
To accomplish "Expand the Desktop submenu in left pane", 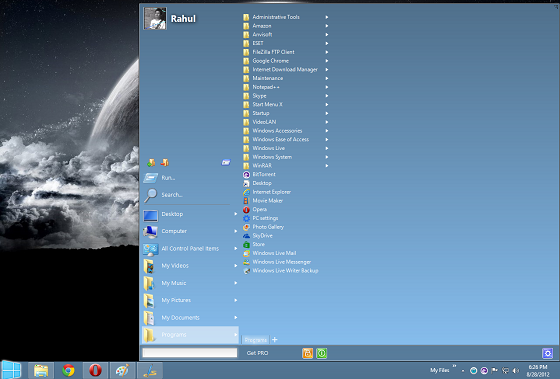I will [190, 214].
